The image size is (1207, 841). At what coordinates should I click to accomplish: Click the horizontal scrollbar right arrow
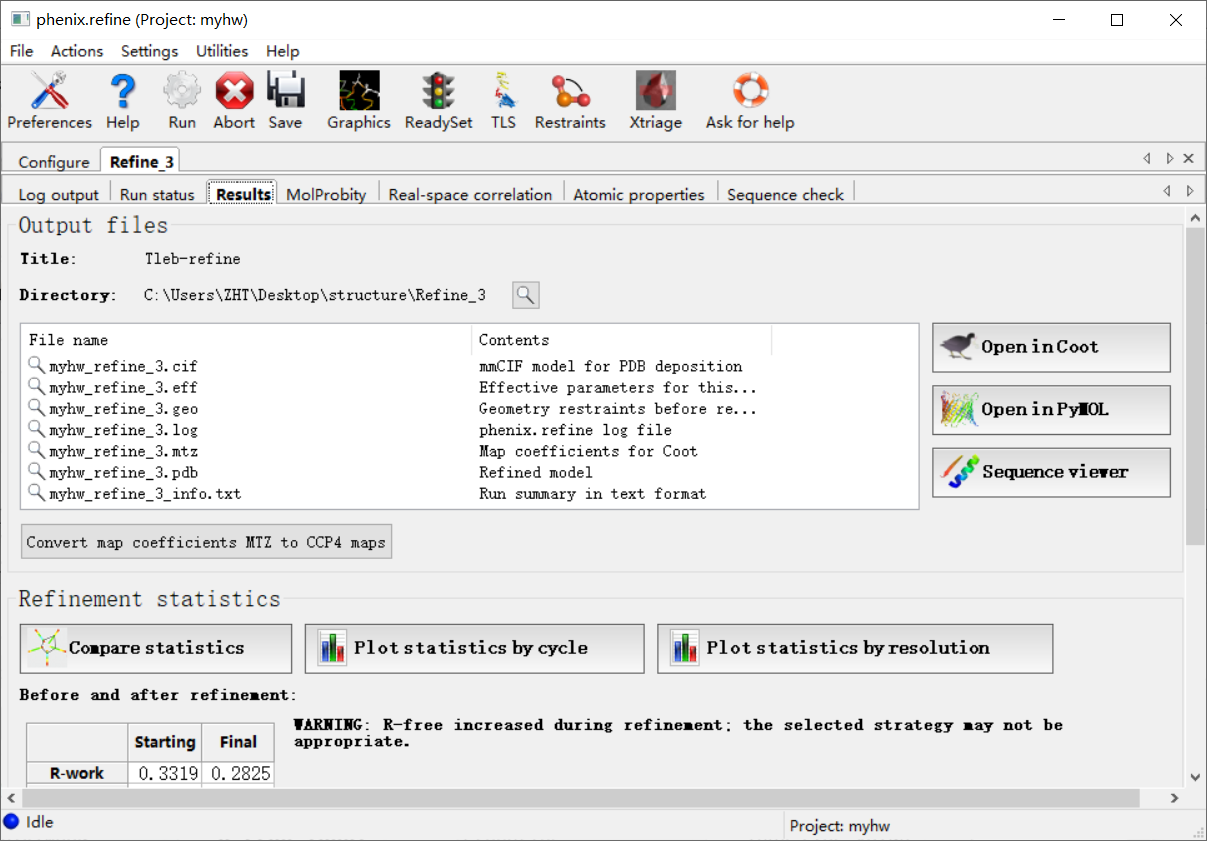click(x=1175, y=798)
